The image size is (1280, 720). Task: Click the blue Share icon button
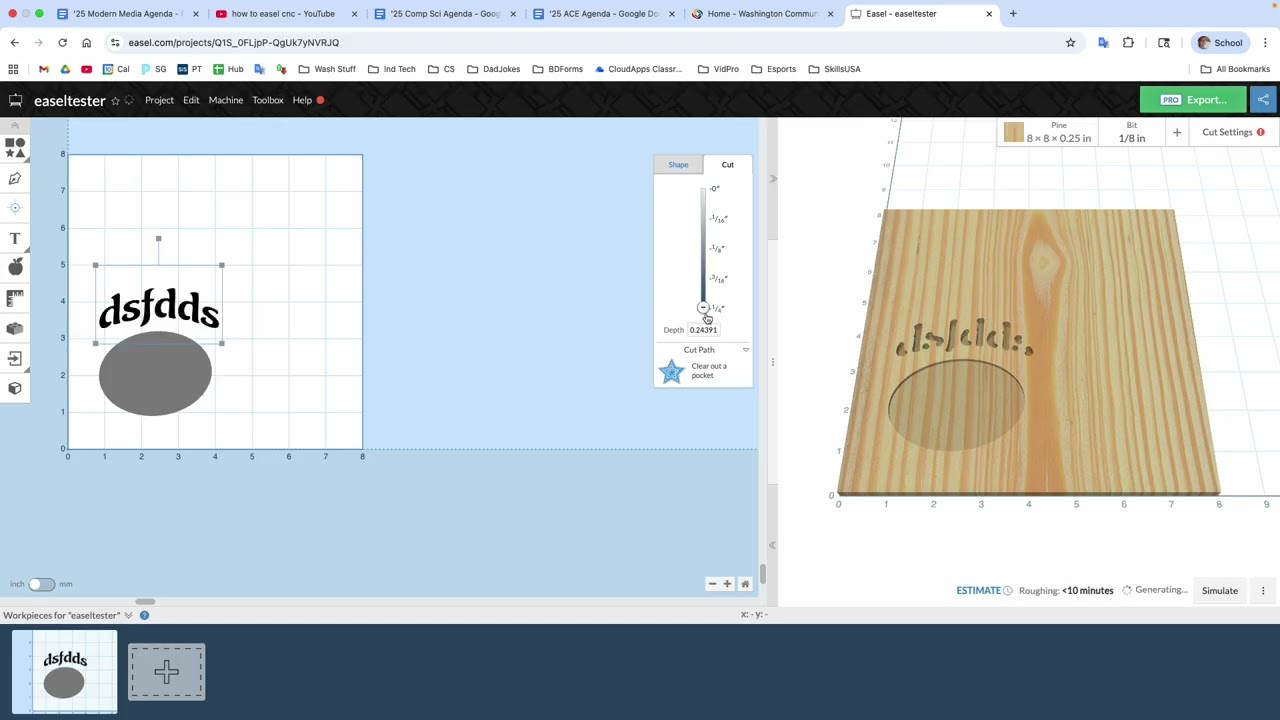click(x=1263, y=100)
